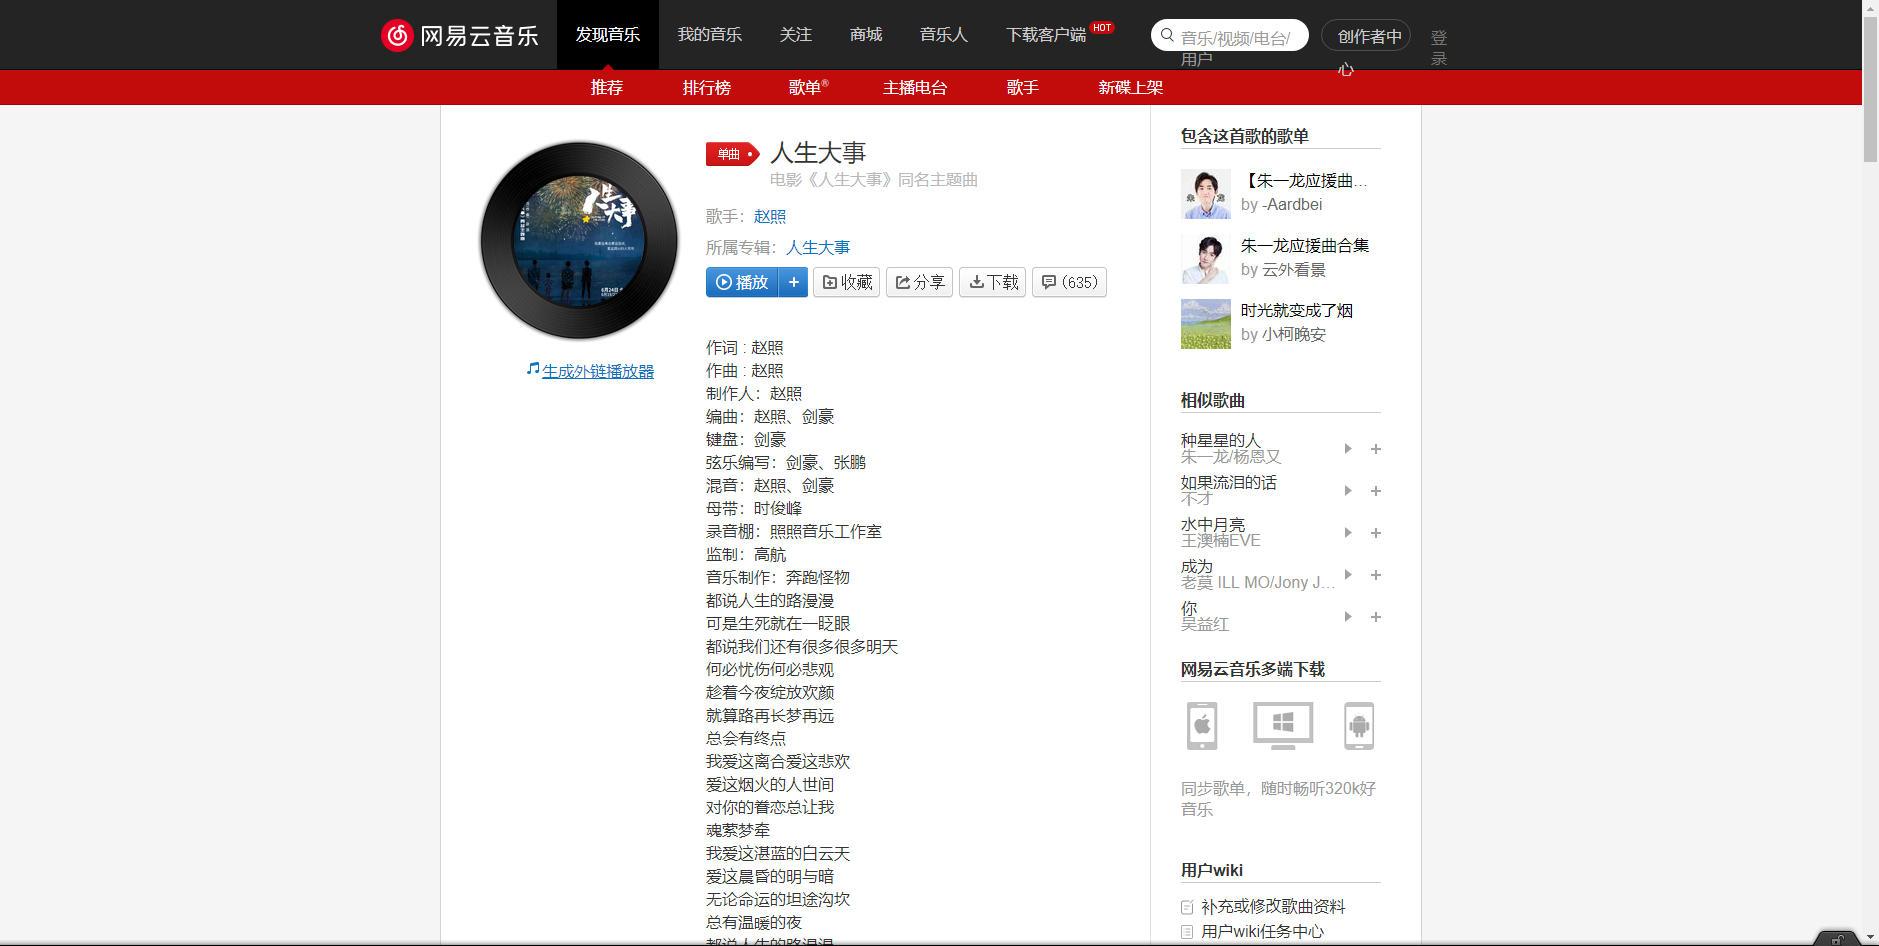1879x946 pixels.
Task: Click the plus icon beside the 播放 button
Action: point(793,282)
